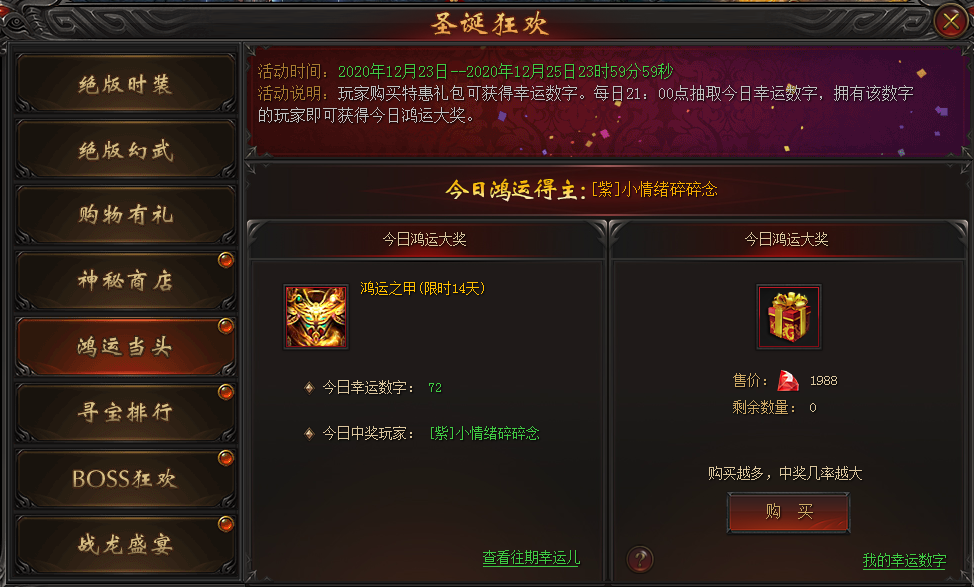Click the 购买 button
The image size is (974, 587).
[788, 512]
